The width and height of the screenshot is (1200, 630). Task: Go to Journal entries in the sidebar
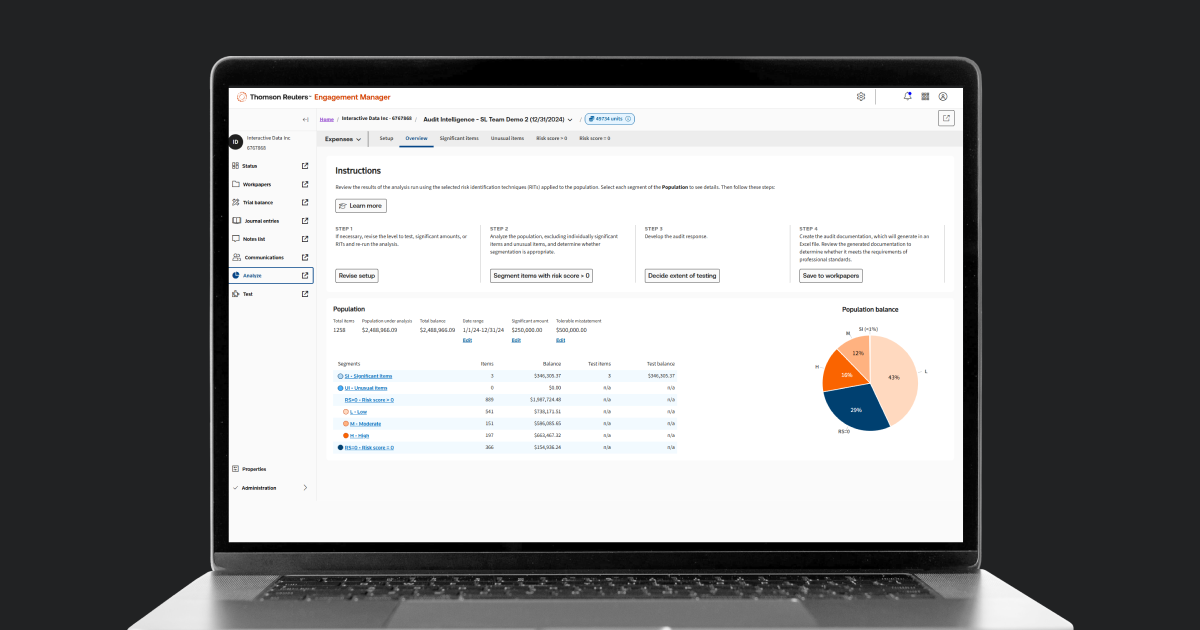[260, 221]
